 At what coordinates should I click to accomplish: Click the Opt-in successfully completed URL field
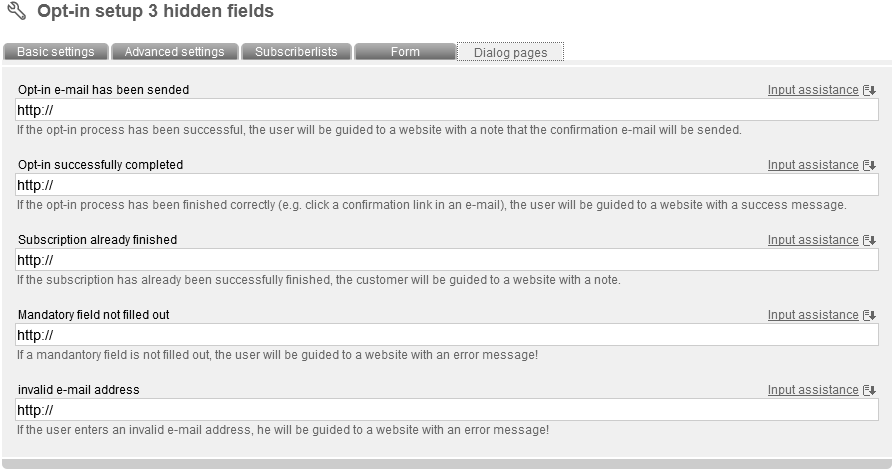[x=446, y=185]
